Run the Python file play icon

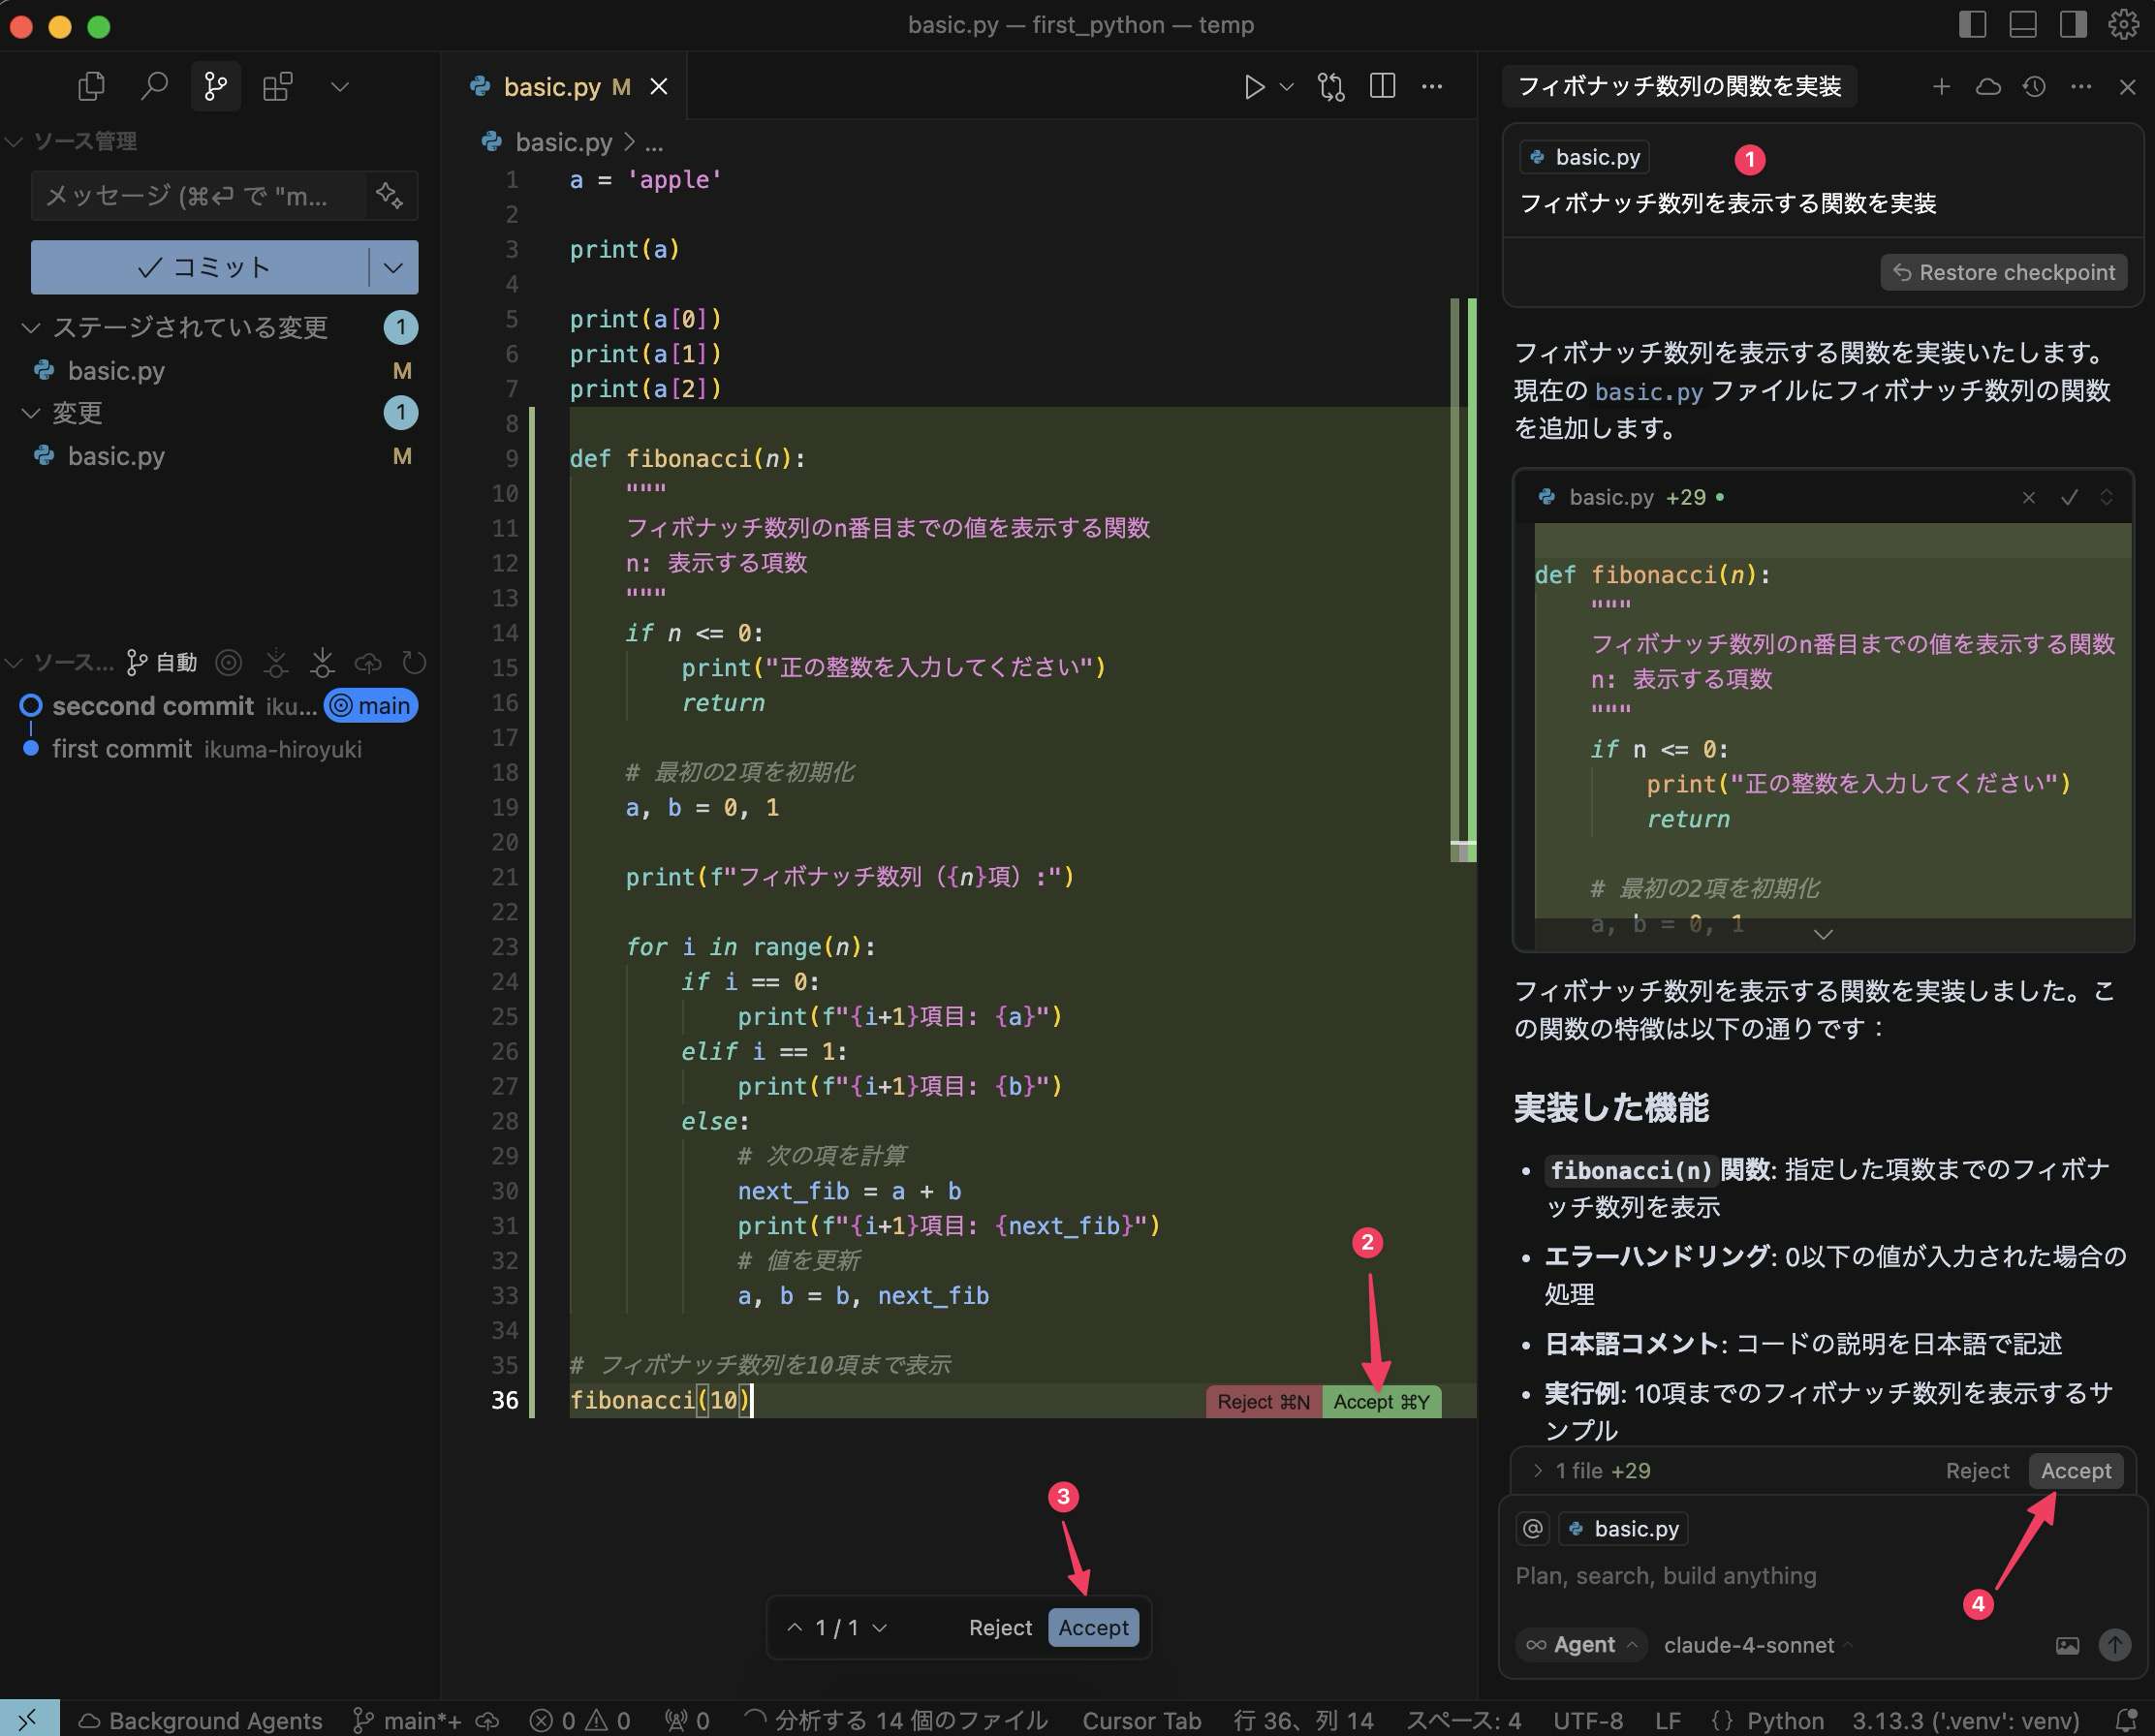(x=1253, y=87)
